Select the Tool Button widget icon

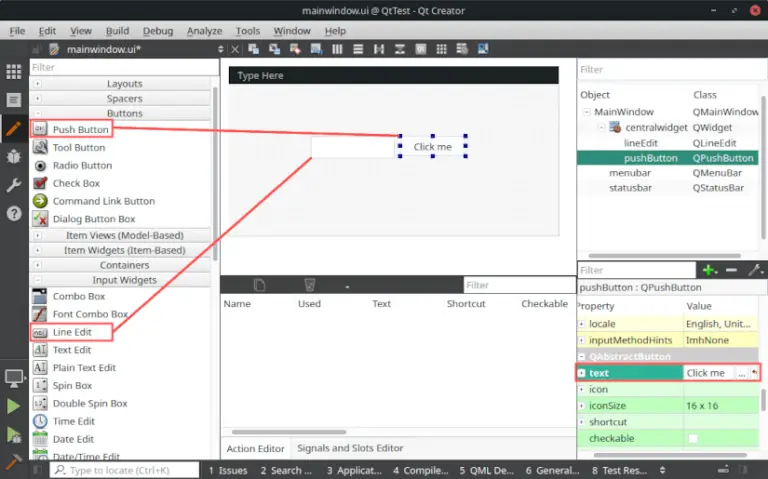click(40, 147)
